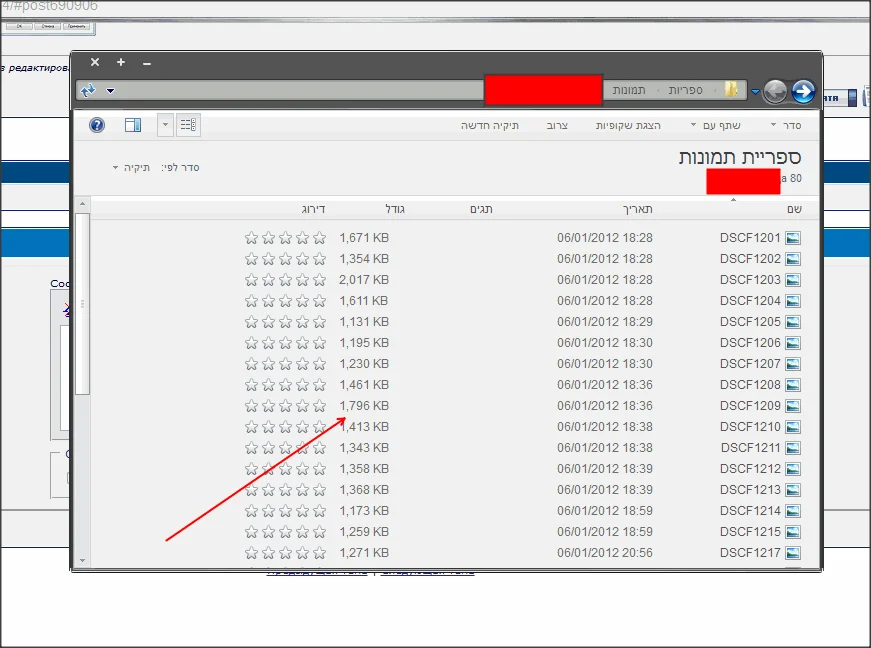Viewport: 871px width, 648px height.
Task: Click date 06/01/2012 20:56 entry
Action: (x=605, y=553)
